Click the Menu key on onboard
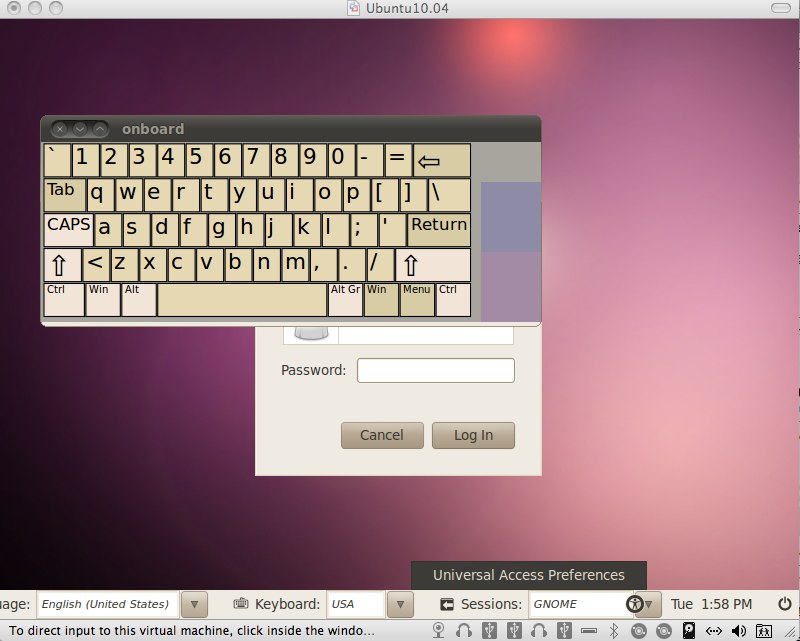The height and width of the screenshot is (641, 800). [x=417, y=300]
